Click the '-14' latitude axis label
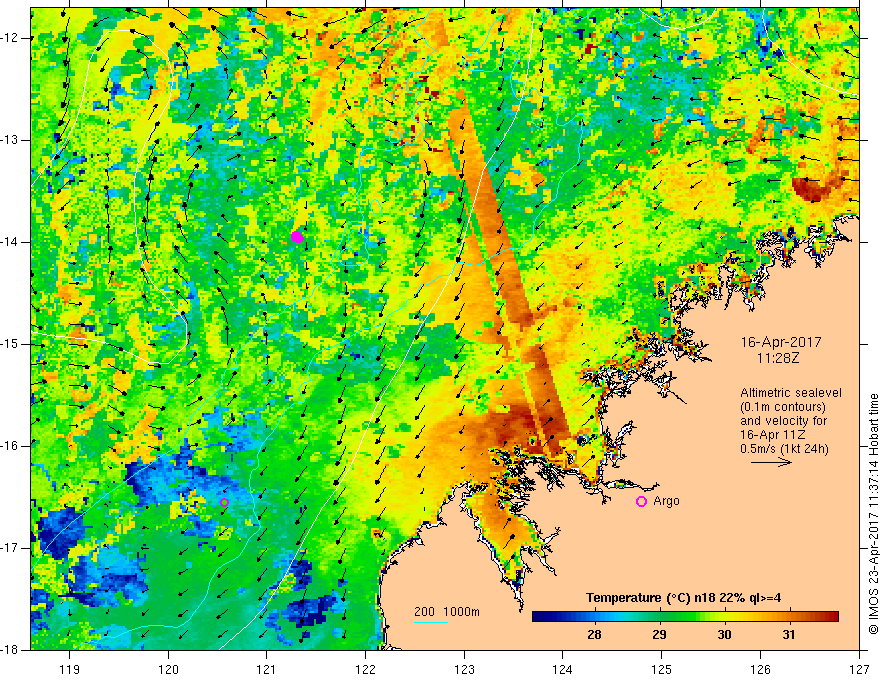This screenshot has height=680, width=880. pyautogui.click(x=11, y=242)
